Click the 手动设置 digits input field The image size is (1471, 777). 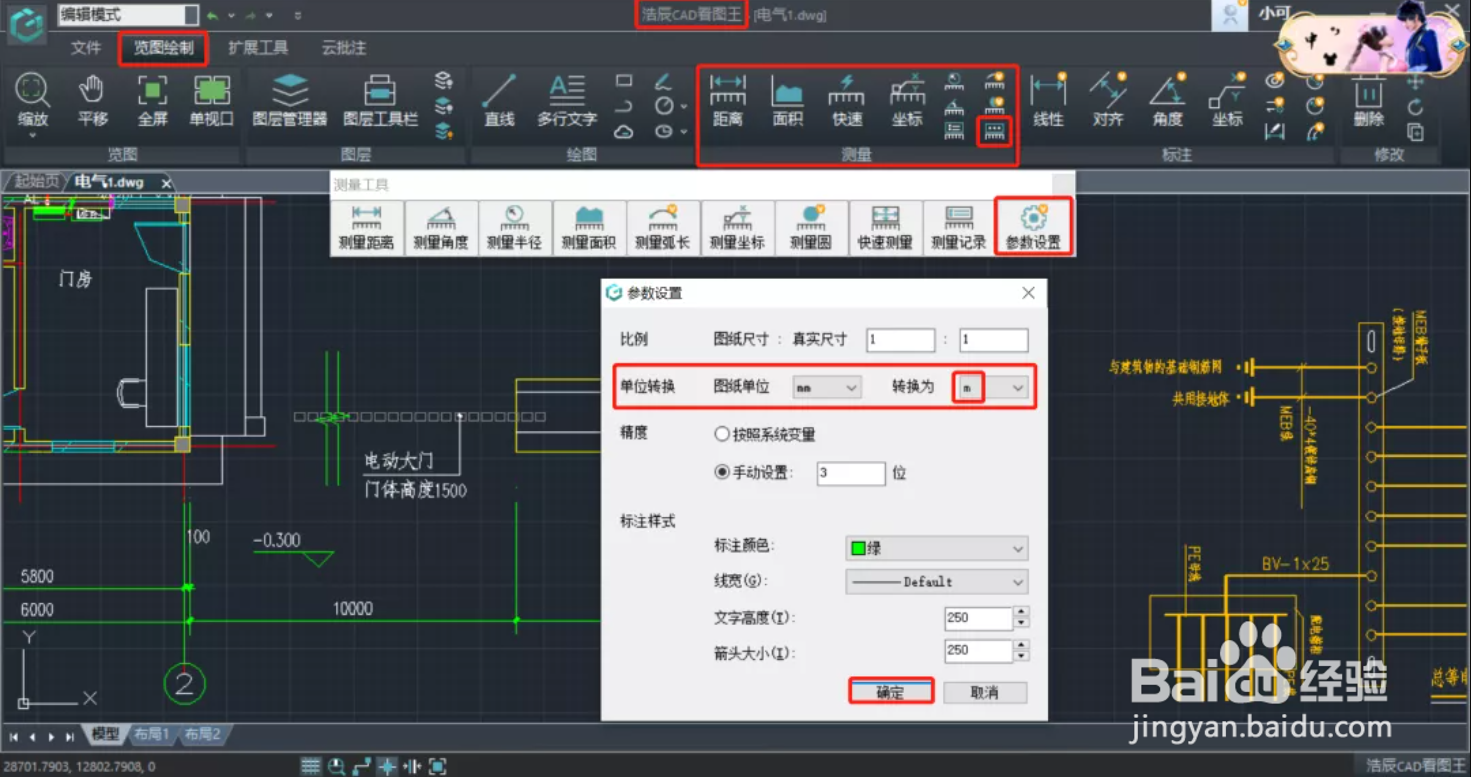[x=851, y=473]
